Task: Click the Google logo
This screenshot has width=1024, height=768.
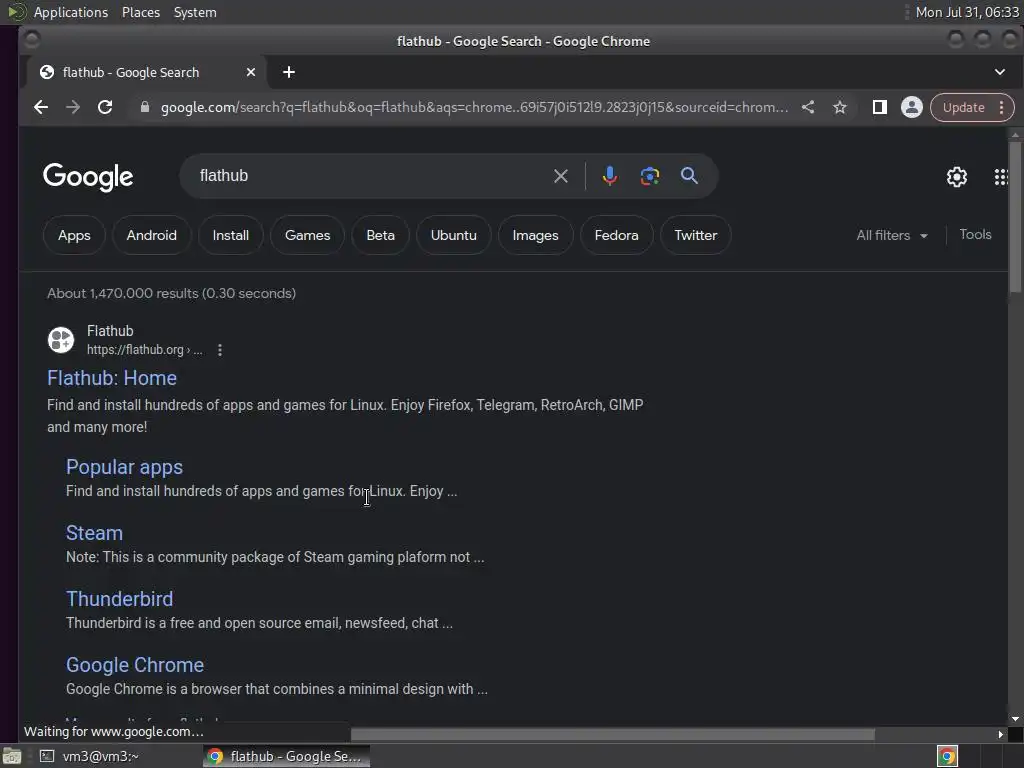Action: click(x=88, y=177)
